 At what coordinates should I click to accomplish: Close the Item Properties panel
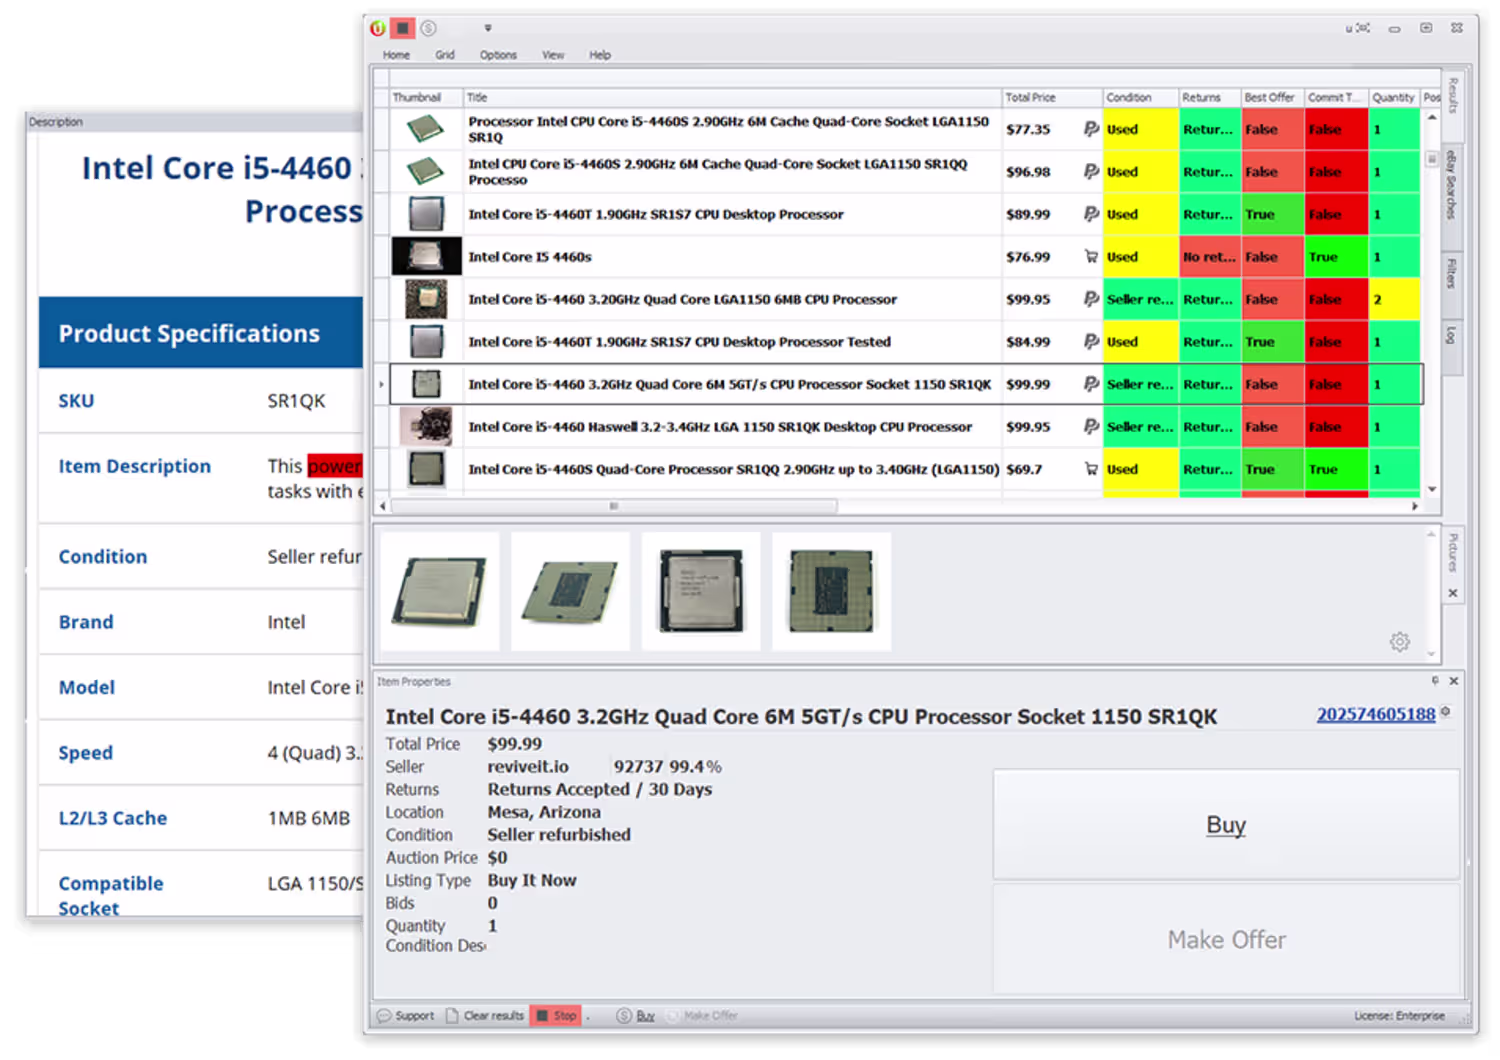click(1454, 681)
